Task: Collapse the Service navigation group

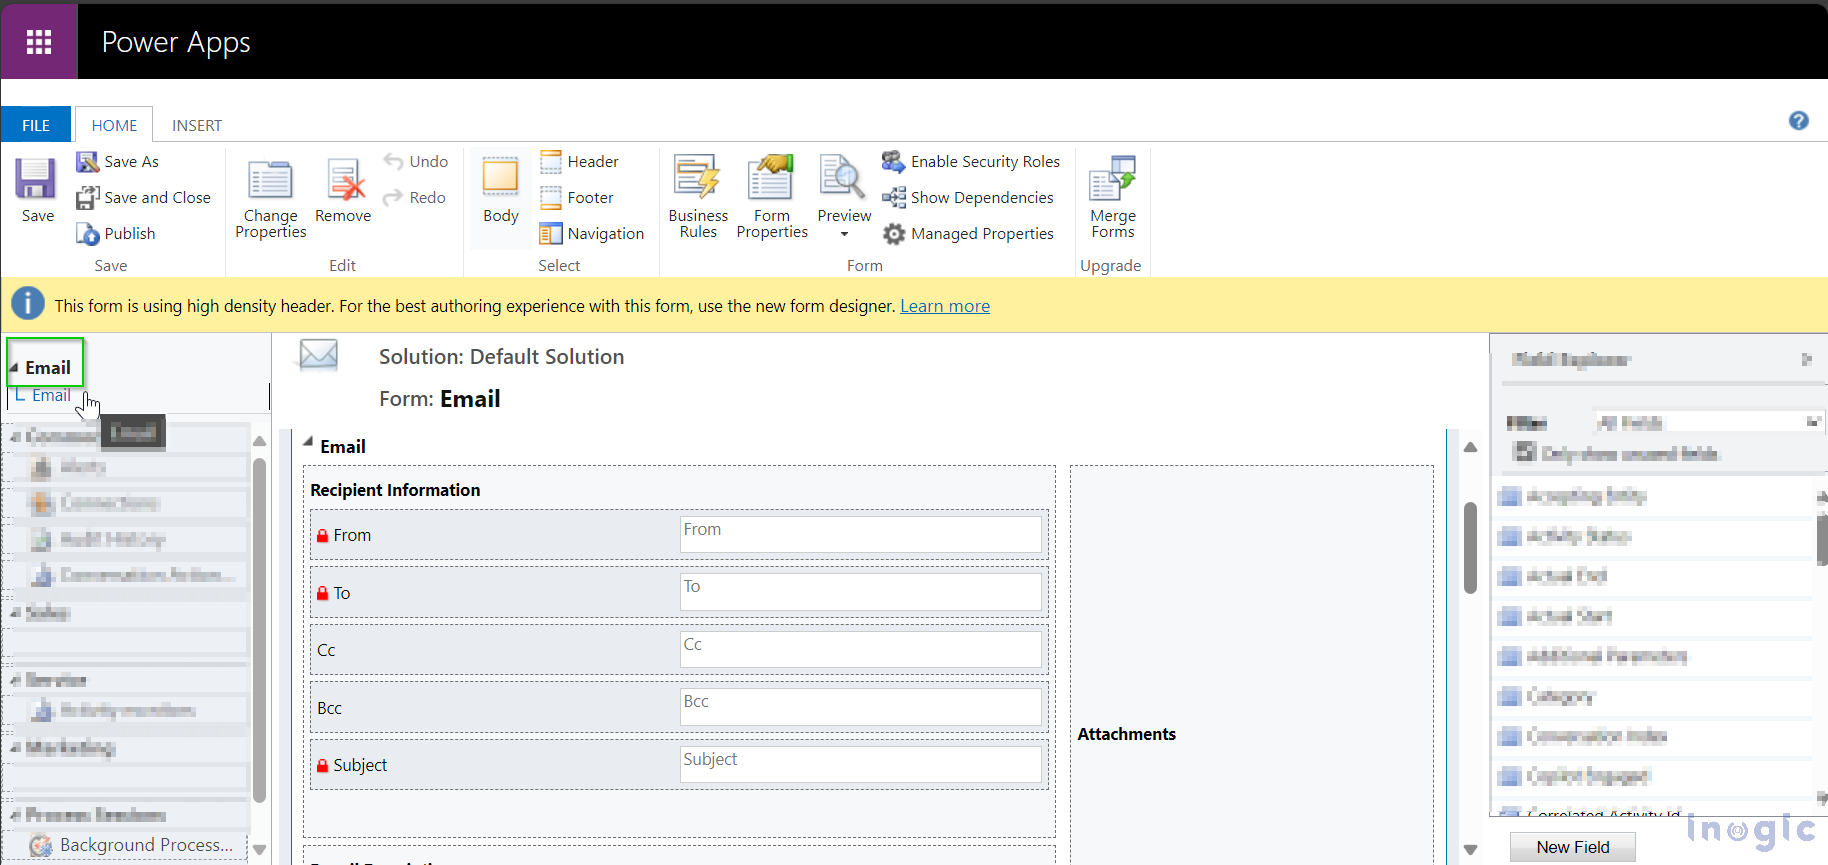Action: [15, 680]
